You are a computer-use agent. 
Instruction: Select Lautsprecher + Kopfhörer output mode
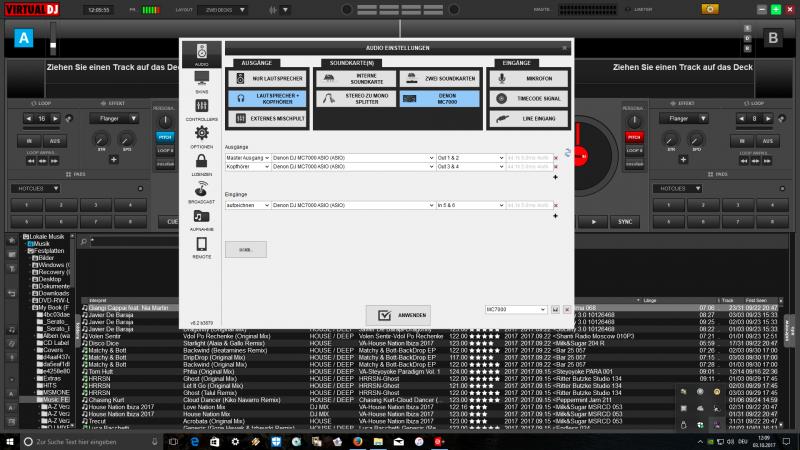tap(267, 98)
